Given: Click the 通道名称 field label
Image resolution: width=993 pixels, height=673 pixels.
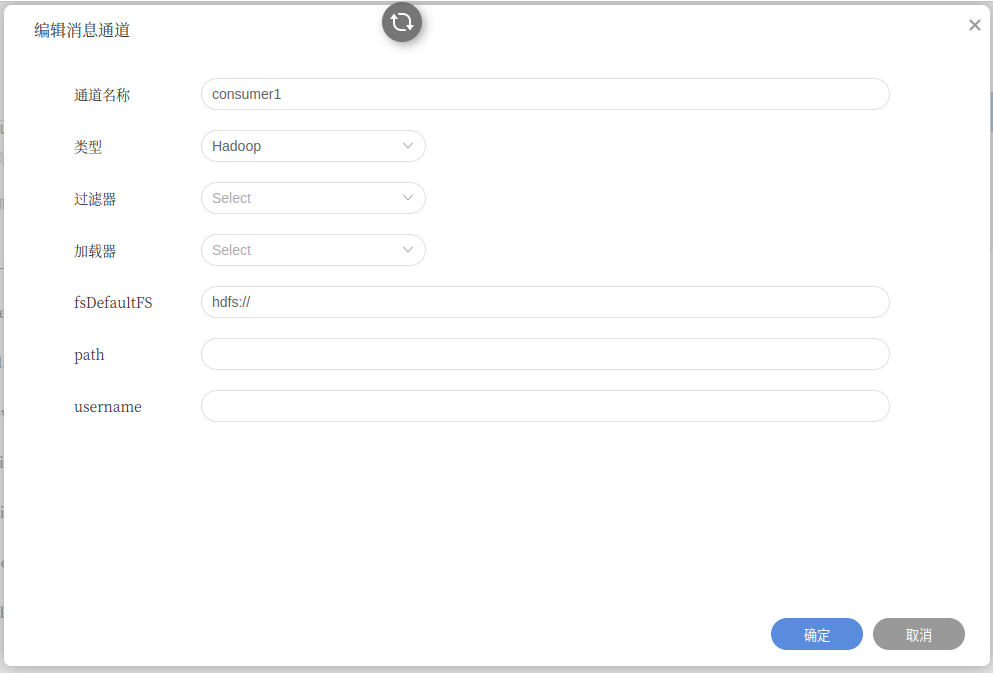Looking at the screenshot, I should [102, 95].
